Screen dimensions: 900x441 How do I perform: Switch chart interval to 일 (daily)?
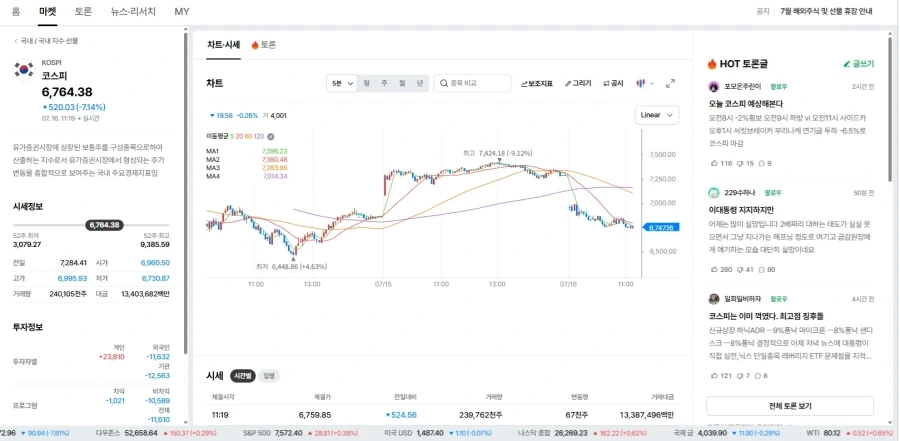366,83
